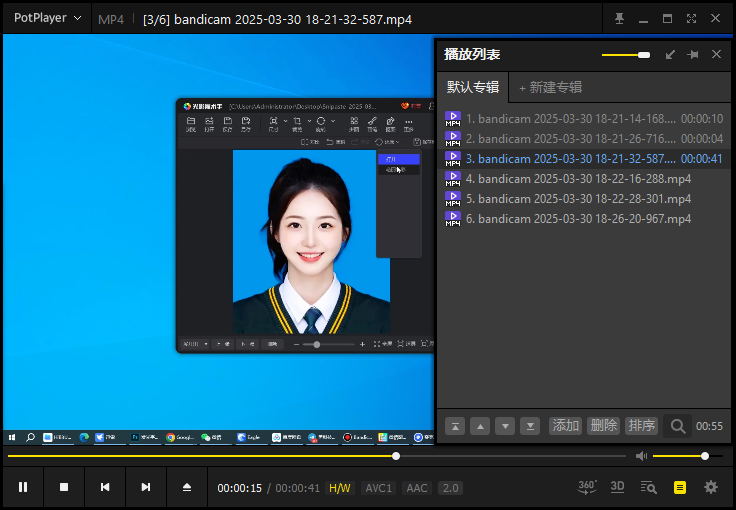Jump to the previous file in playlist
This screenshot has height=510, width=736.
[x=105, y=487]
